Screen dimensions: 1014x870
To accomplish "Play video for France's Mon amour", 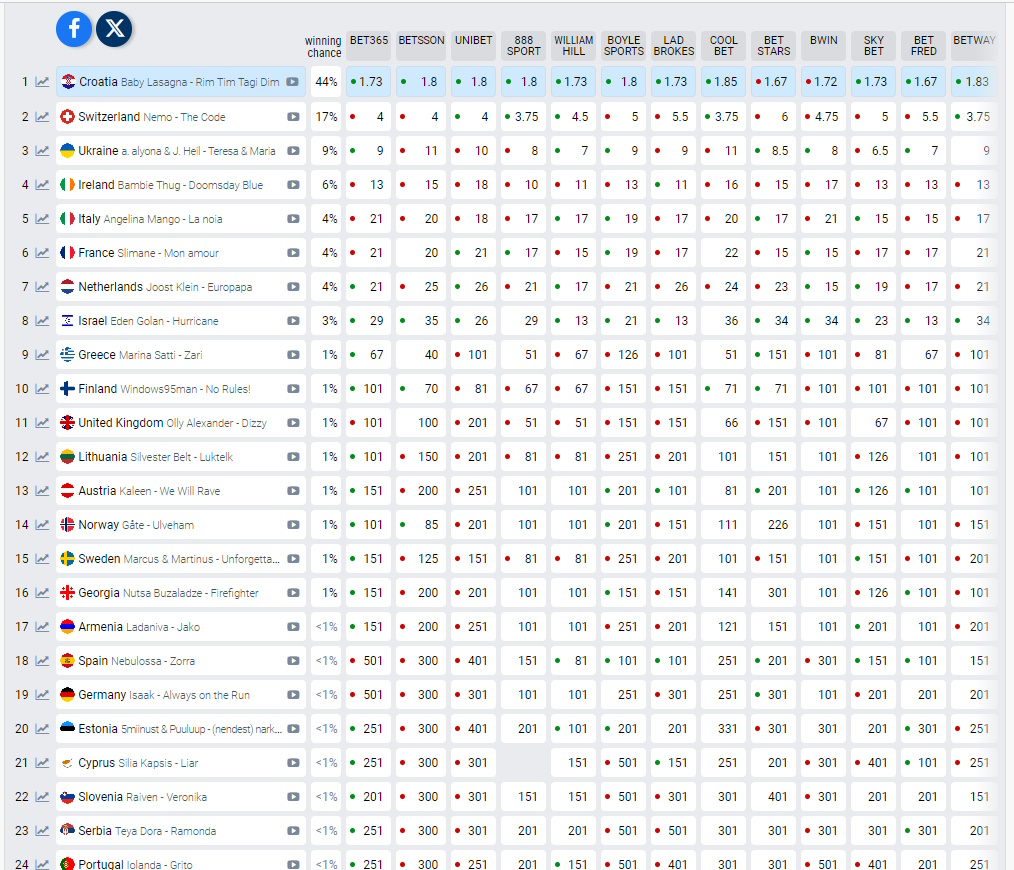I will pos(293,253).
